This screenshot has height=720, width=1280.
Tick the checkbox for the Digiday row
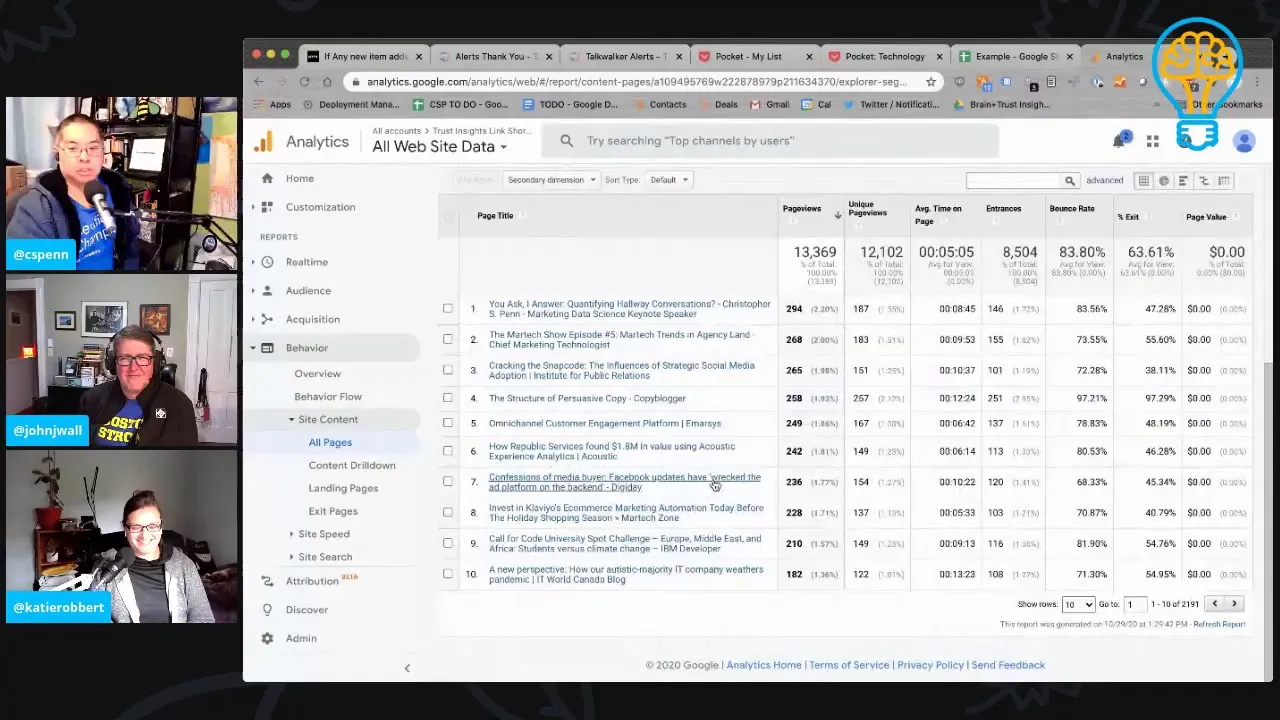tap(448, 482)
